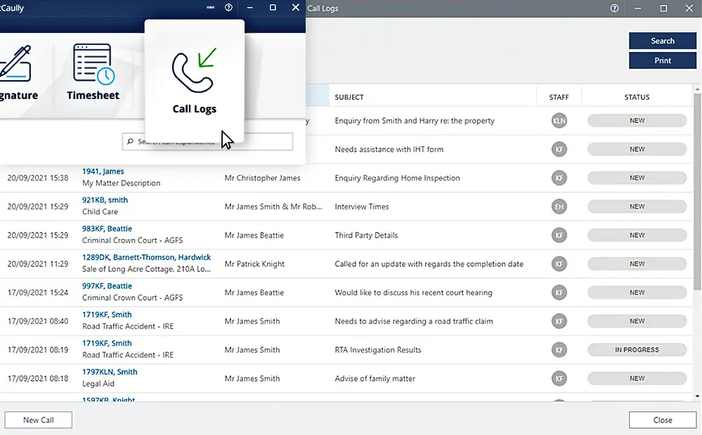Select the subject Interview Times

click(362, 207)
